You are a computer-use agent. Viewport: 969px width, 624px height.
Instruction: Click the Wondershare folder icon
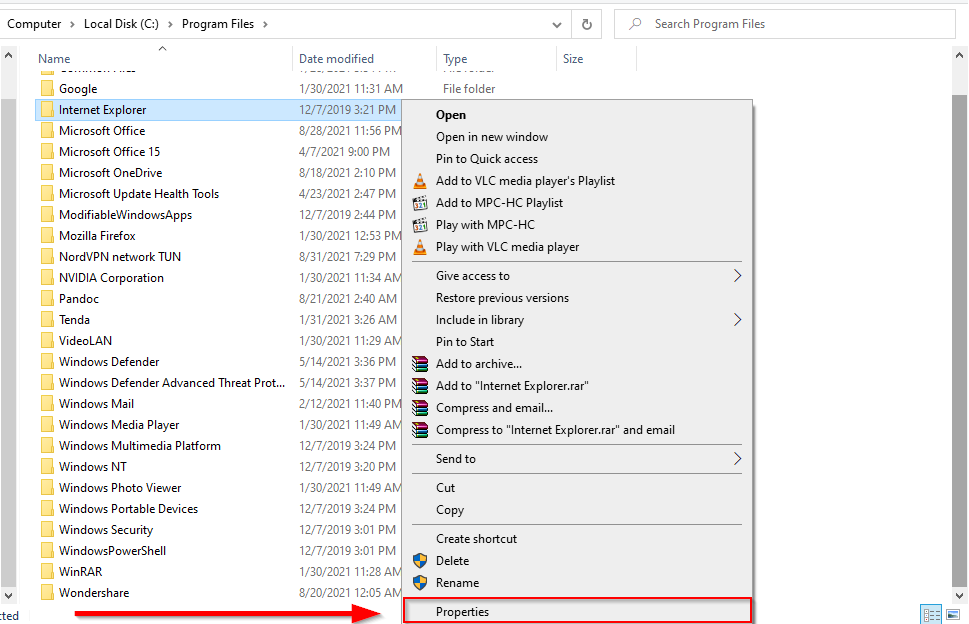[47, 593]
